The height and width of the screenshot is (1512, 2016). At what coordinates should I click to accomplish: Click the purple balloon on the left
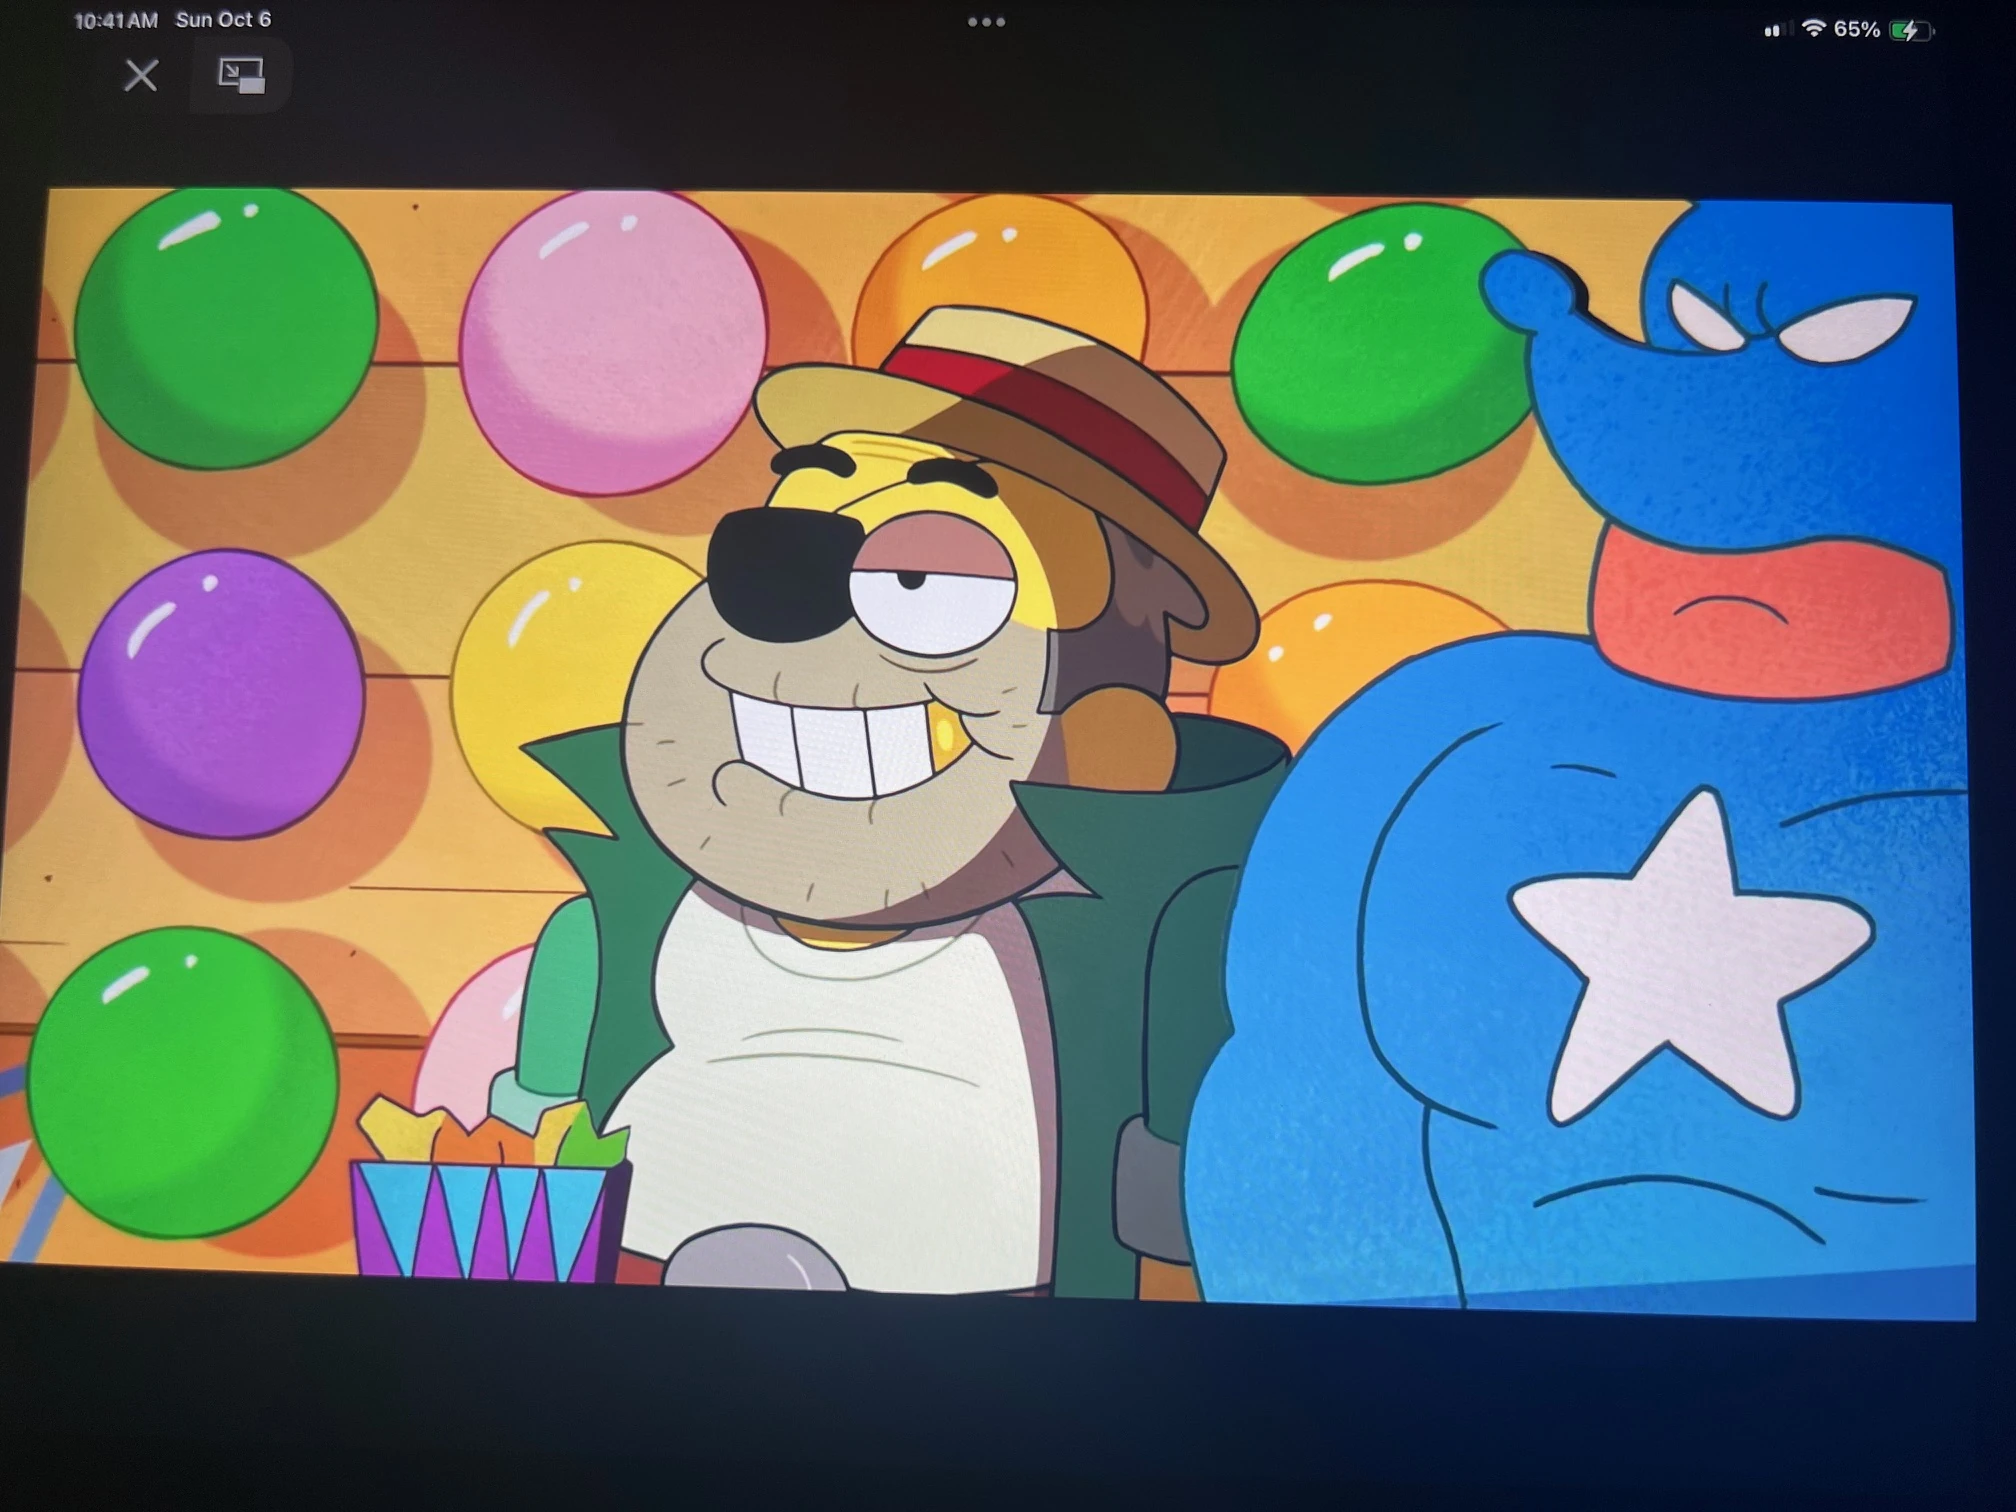pyautogui.click(x=220, y=694)
